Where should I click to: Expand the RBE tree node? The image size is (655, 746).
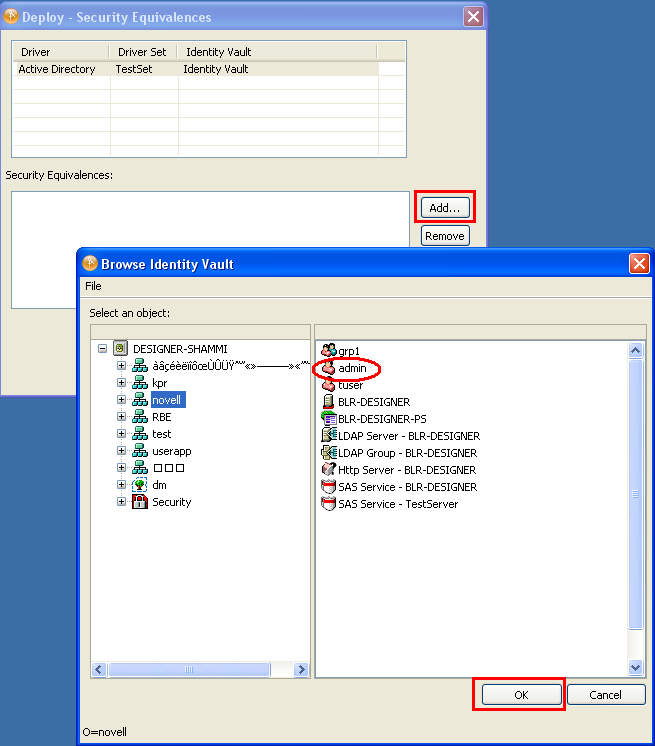click(121, 417)
